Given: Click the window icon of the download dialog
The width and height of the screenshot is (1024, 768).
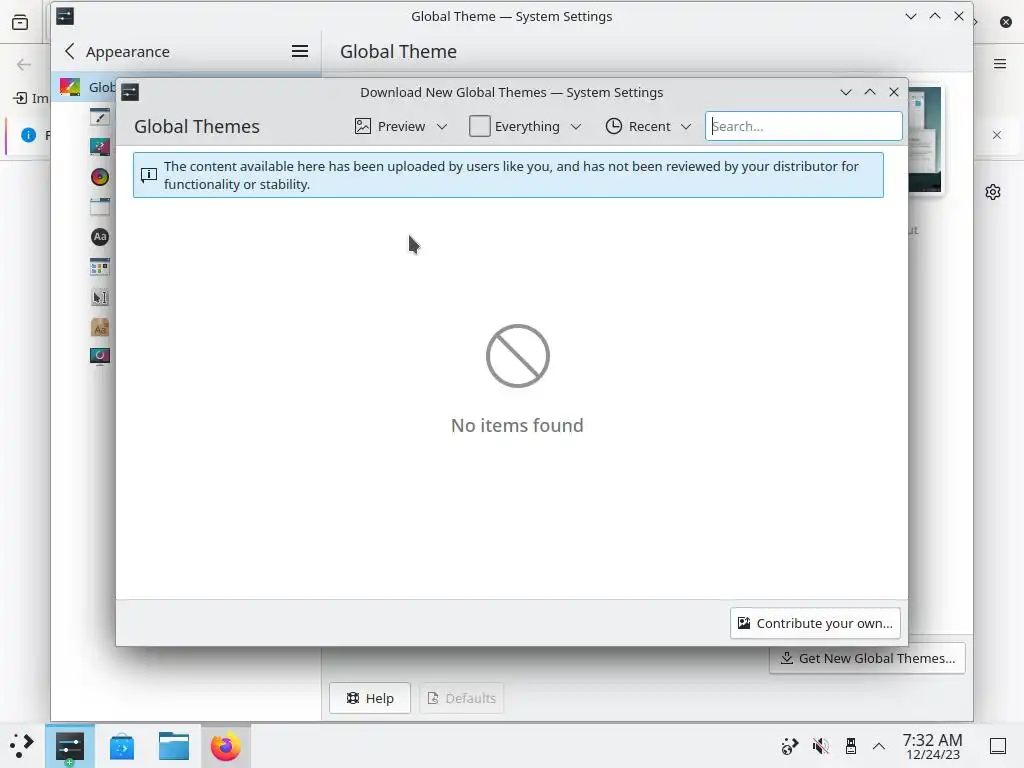Looking at the screenshot, I should point(130,92).
